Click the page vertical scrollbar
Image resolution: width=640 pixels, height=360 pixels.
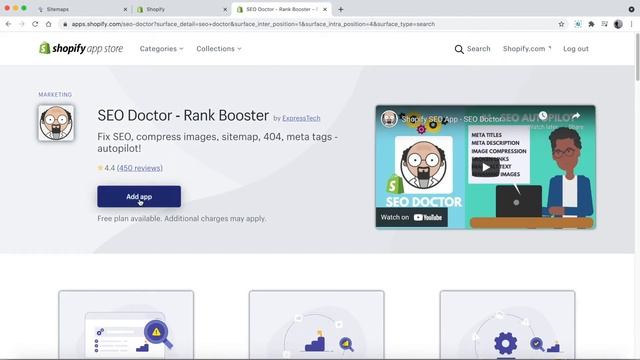click(x=637, y=57)
